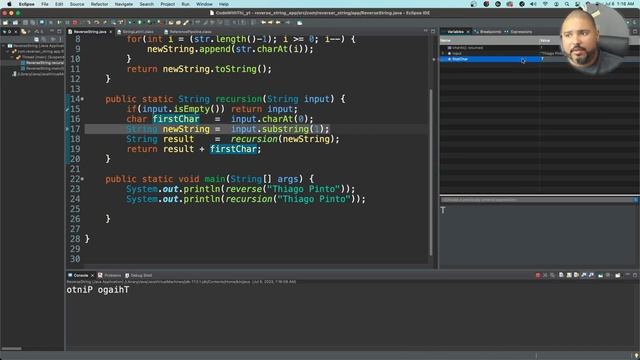The height and width of the screenshot is (360, 640).
Task: Click the Pin Console icon
Action: click(600, 276)
